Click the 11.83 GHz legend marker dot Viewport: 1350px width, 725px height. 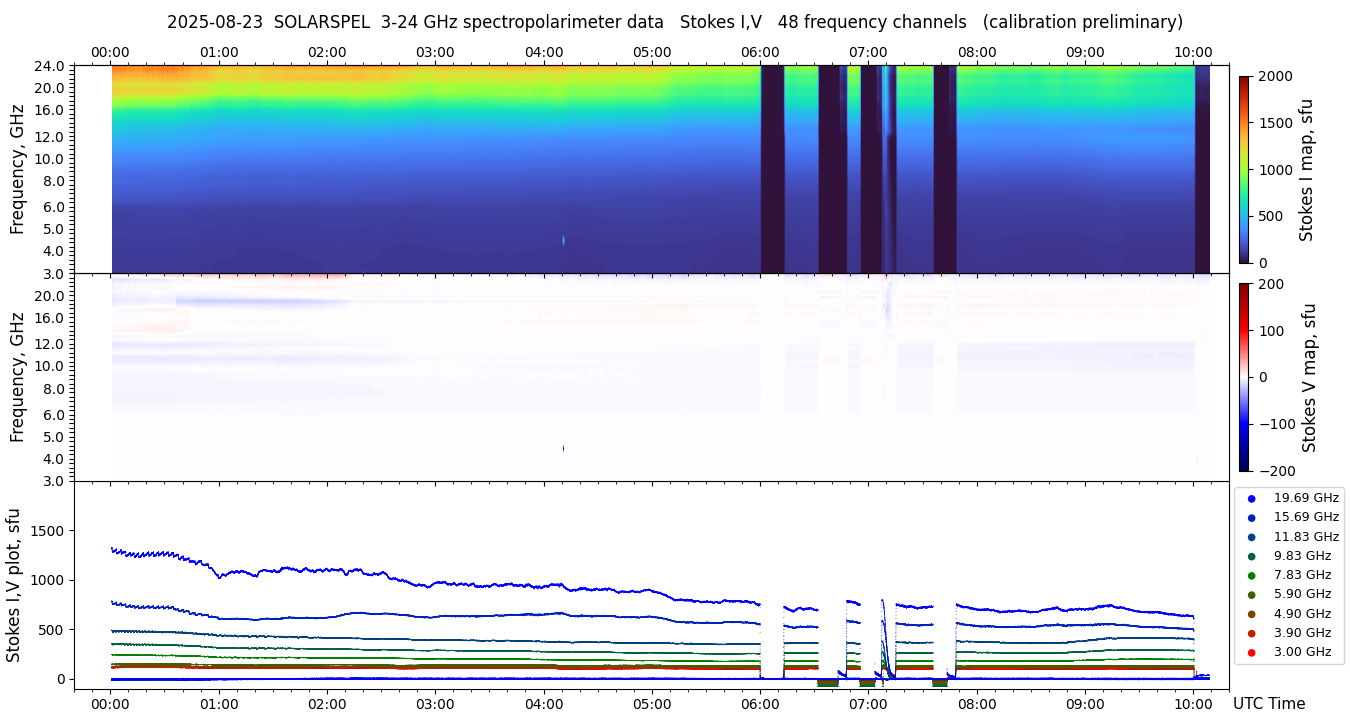point(1251,537)
